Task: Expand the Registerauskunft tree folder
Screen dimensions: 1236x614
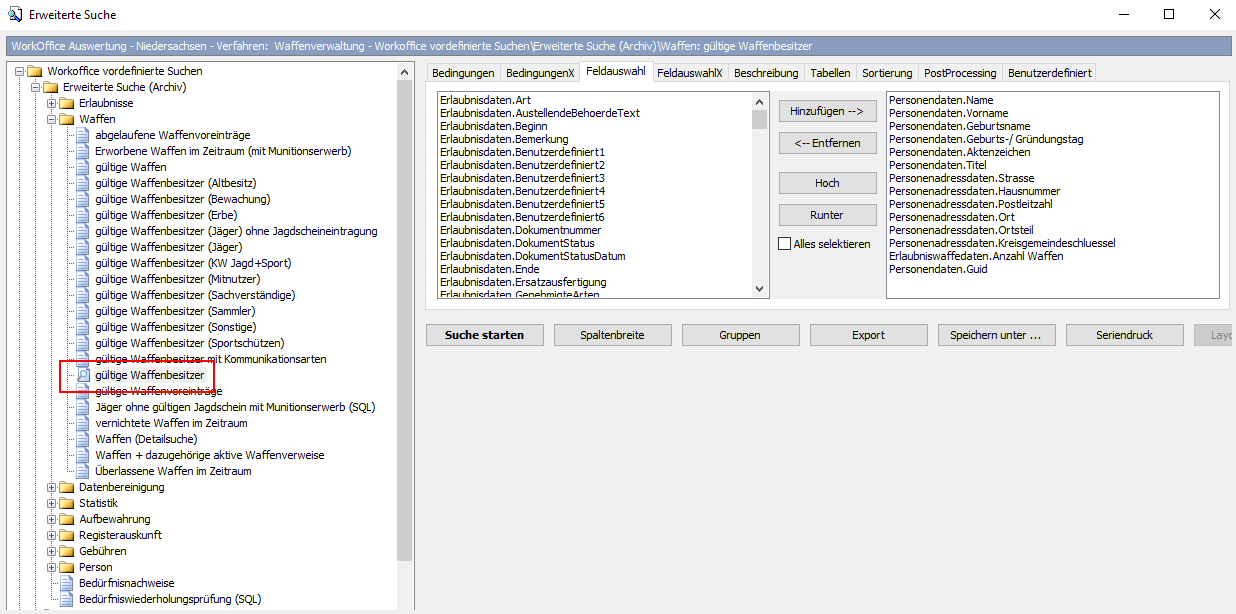Action: [x=51, y=535]
